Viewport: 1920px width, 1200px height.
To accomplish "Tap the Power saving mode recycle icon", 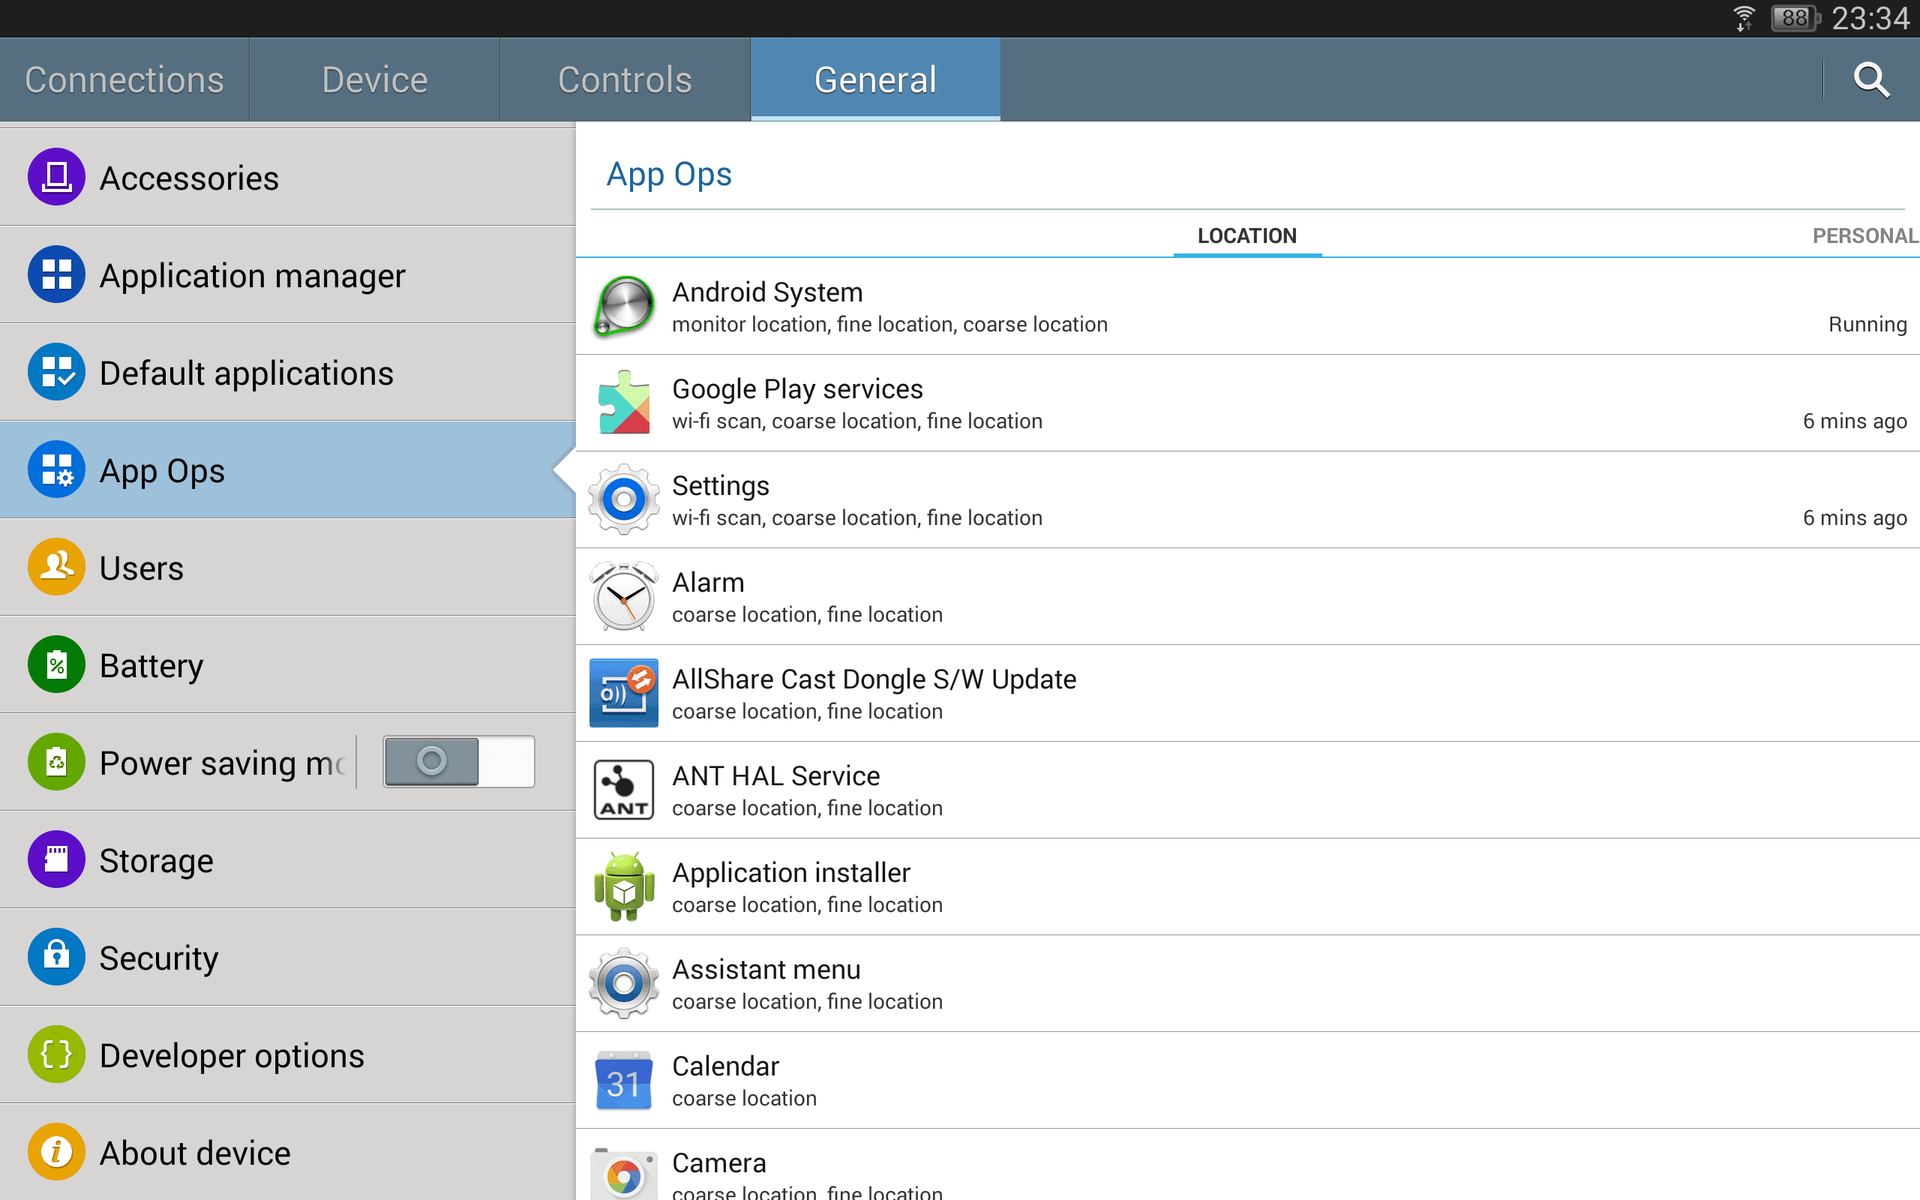I will click(56, 762).
